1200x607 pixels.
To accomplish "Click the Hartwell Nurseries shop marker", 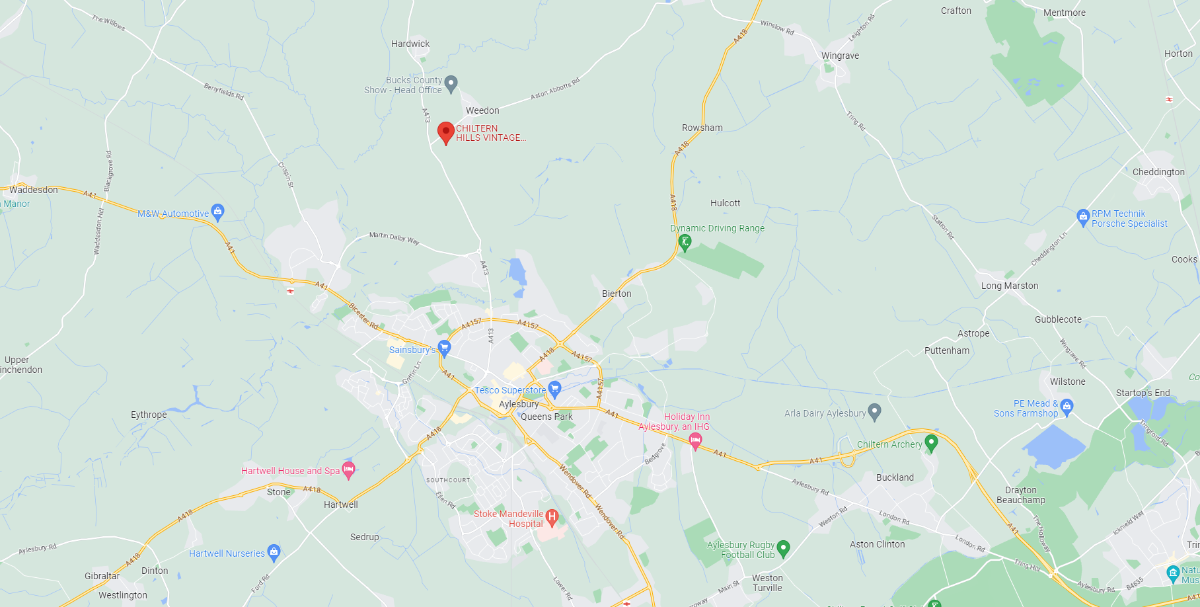I will tap(274, 552).
